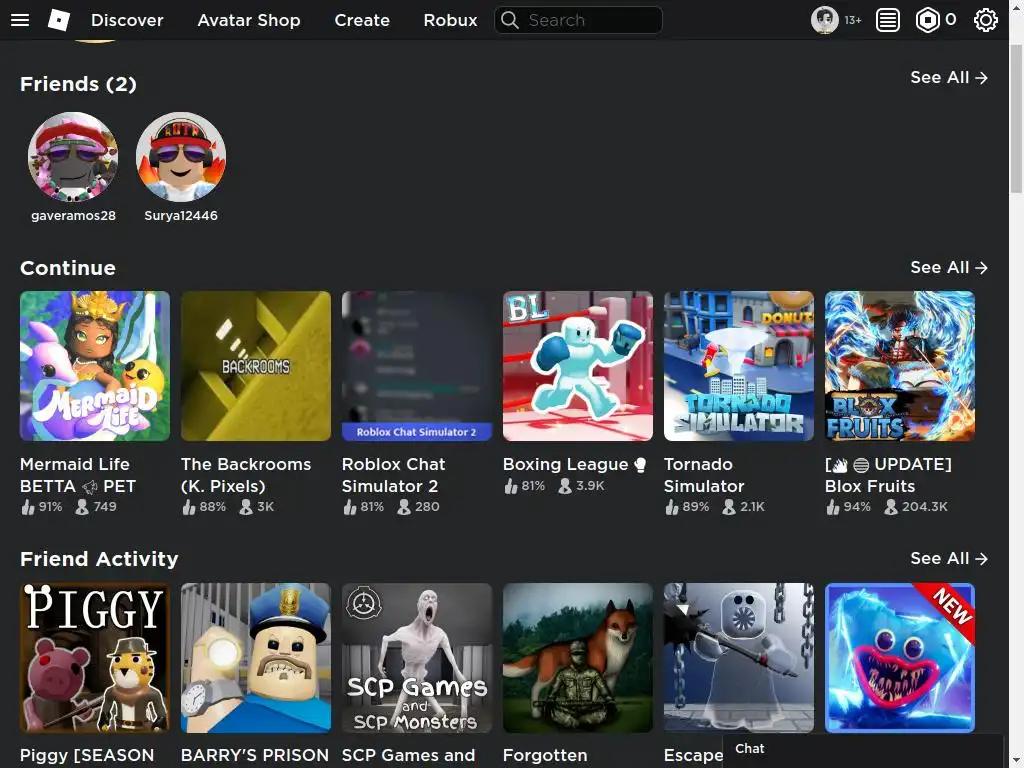Viewport: 1024px width, 768px height.
Task: Open friend Surya12446's avatar
Action: coord(181,157)
